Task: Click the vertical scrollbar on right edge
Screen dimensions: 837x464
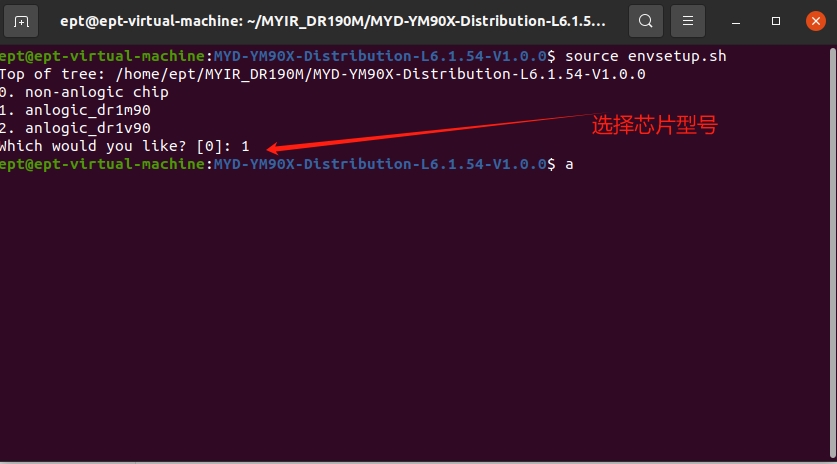Action: 833,254
